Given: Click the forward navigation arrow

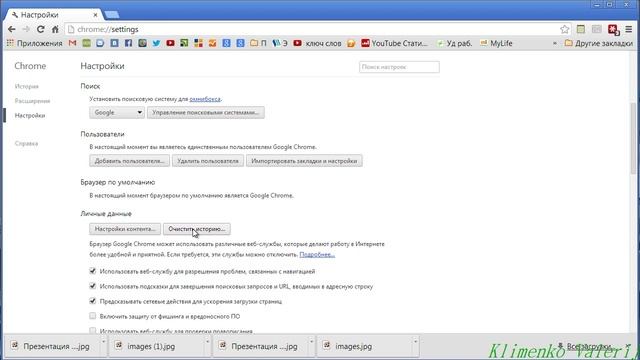Looking at the screenshot, I should [26, 29].
